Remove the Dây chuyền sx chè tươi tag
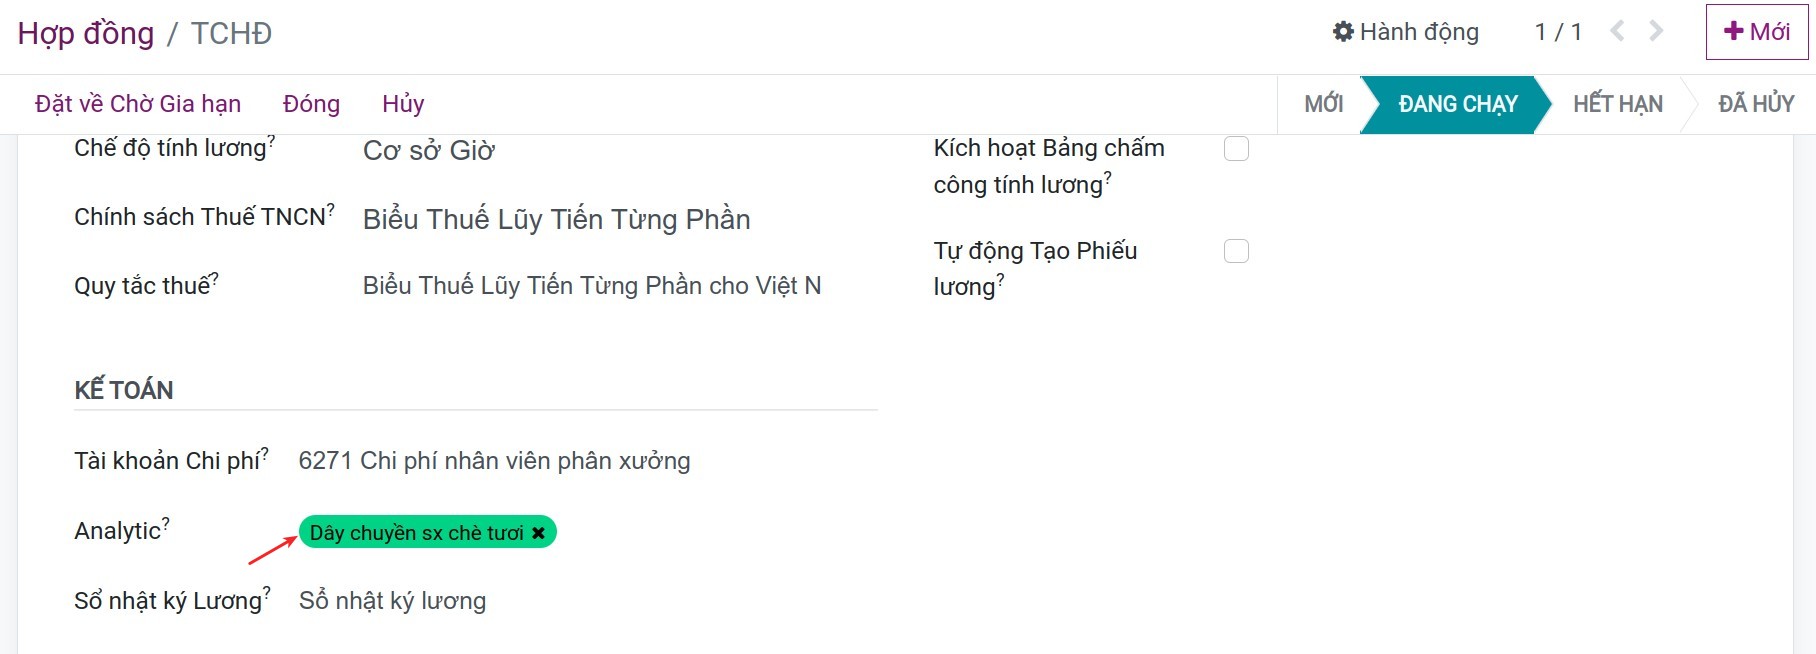Viewport: 1816px width, 654px height. point(539,532)
